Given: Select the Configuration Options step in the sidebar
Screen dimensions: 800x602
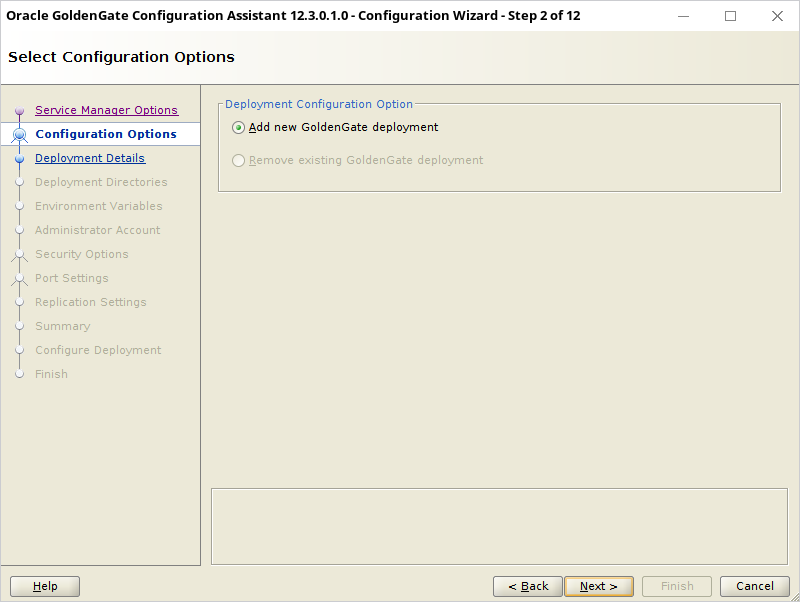Looking at the screenshot, I should pyautogui.click(x=106, y=134).
